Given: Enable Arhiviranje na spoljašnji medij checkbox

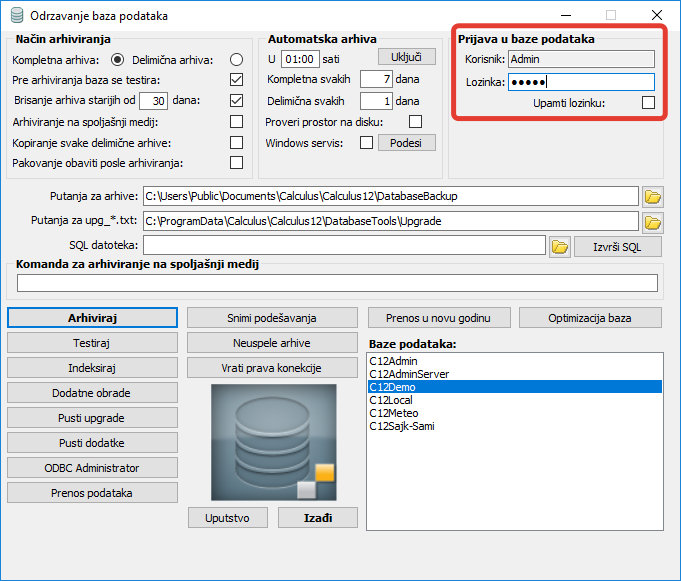Looking at the screenshot, I should pyautogui.click(x=236, y=121).
